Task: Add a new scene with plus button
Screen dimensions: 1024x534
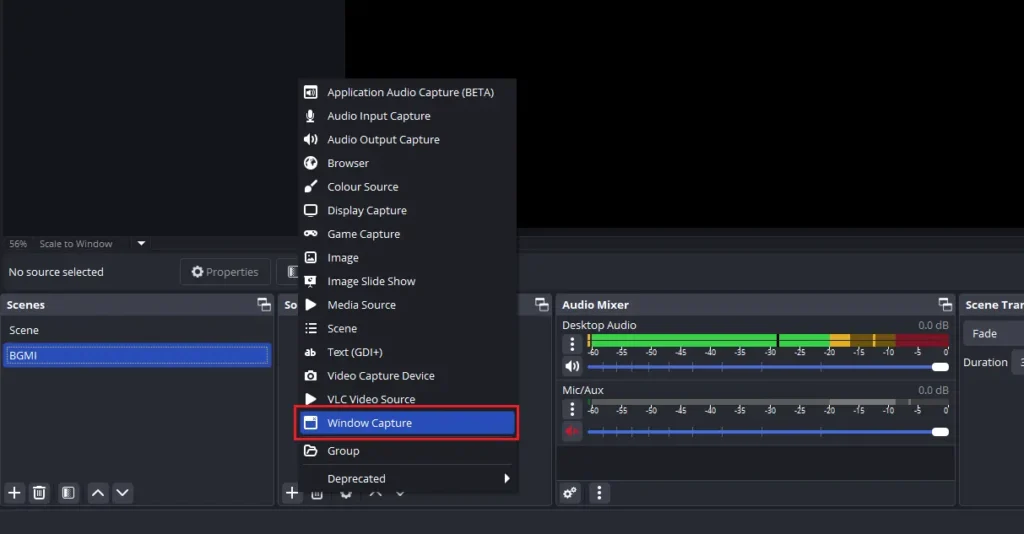Action: [x=14, y=493]
